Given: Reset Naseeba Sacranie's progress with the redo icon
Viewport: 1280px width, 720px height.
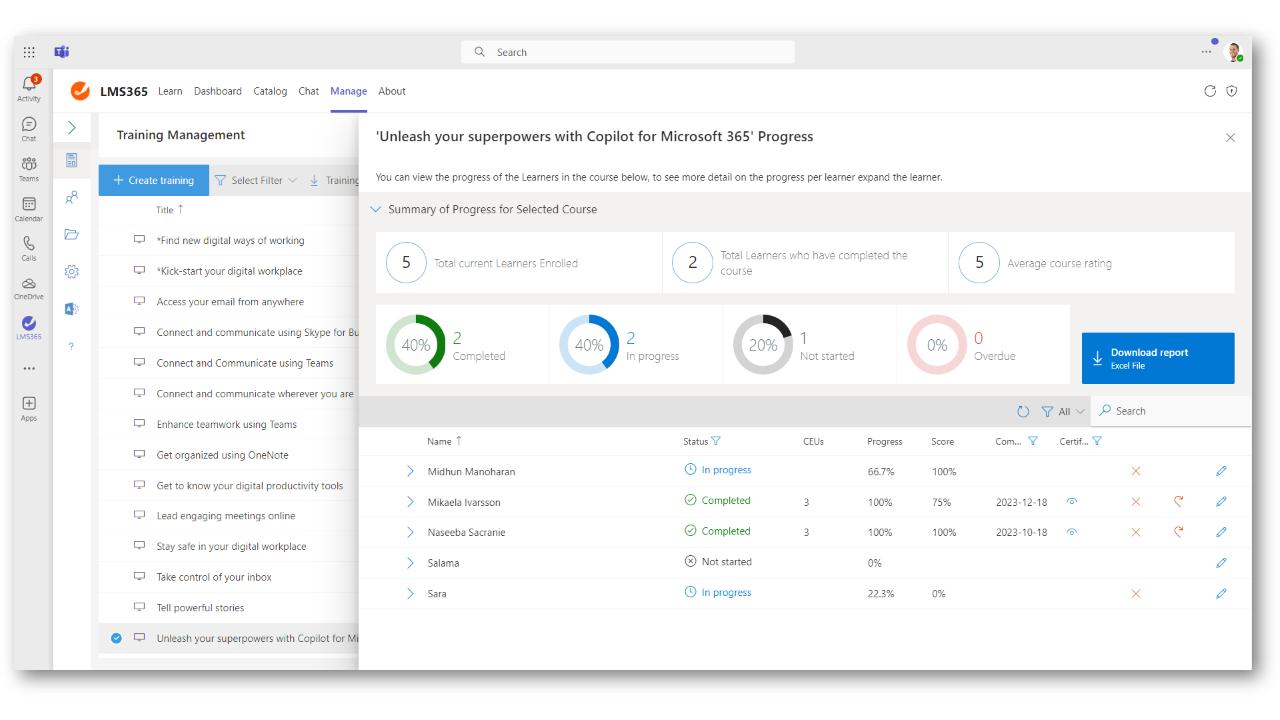Looking at the screenshot, I should [1179, 532].
